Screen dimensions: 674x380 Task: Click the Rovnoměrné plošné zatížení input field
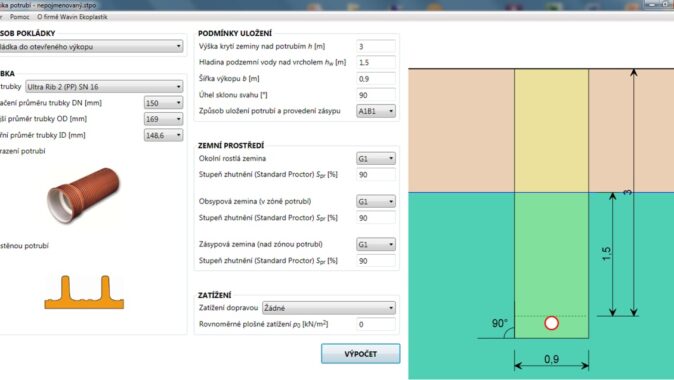click(x=376, y=324)
